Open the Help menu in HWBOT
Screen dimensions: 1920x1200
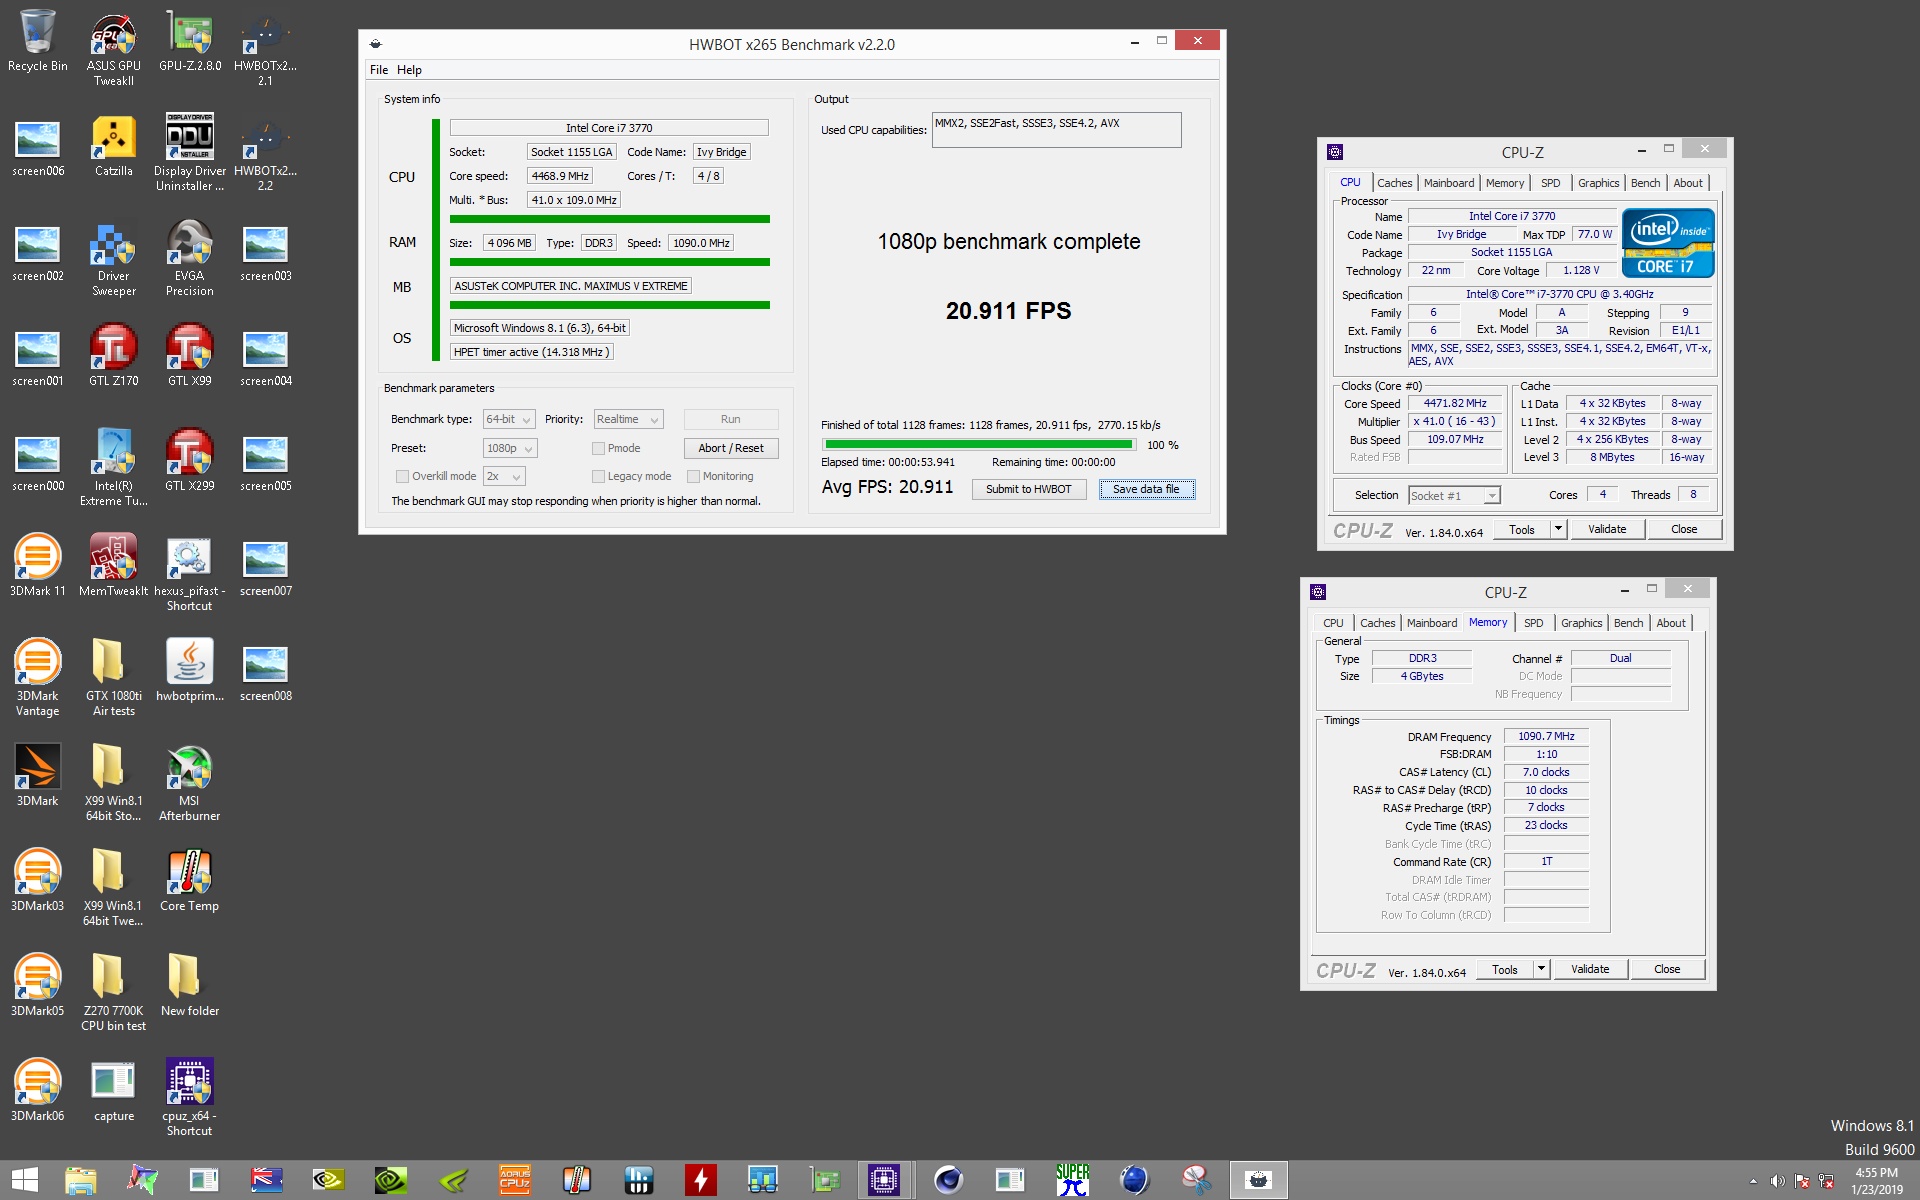(409, 70)
